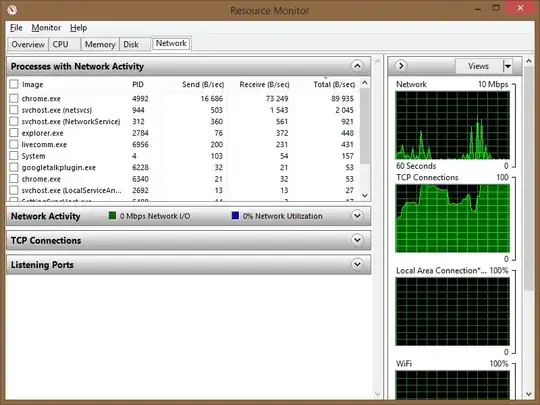
Task: Click process list scroll up arrow
Action: [365, 83]
